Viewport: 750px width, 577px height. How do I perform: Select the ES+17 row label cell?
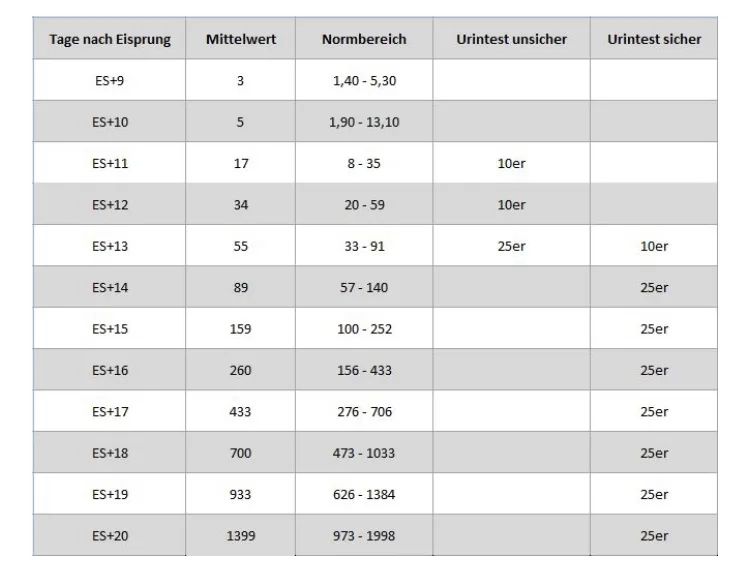110,411
